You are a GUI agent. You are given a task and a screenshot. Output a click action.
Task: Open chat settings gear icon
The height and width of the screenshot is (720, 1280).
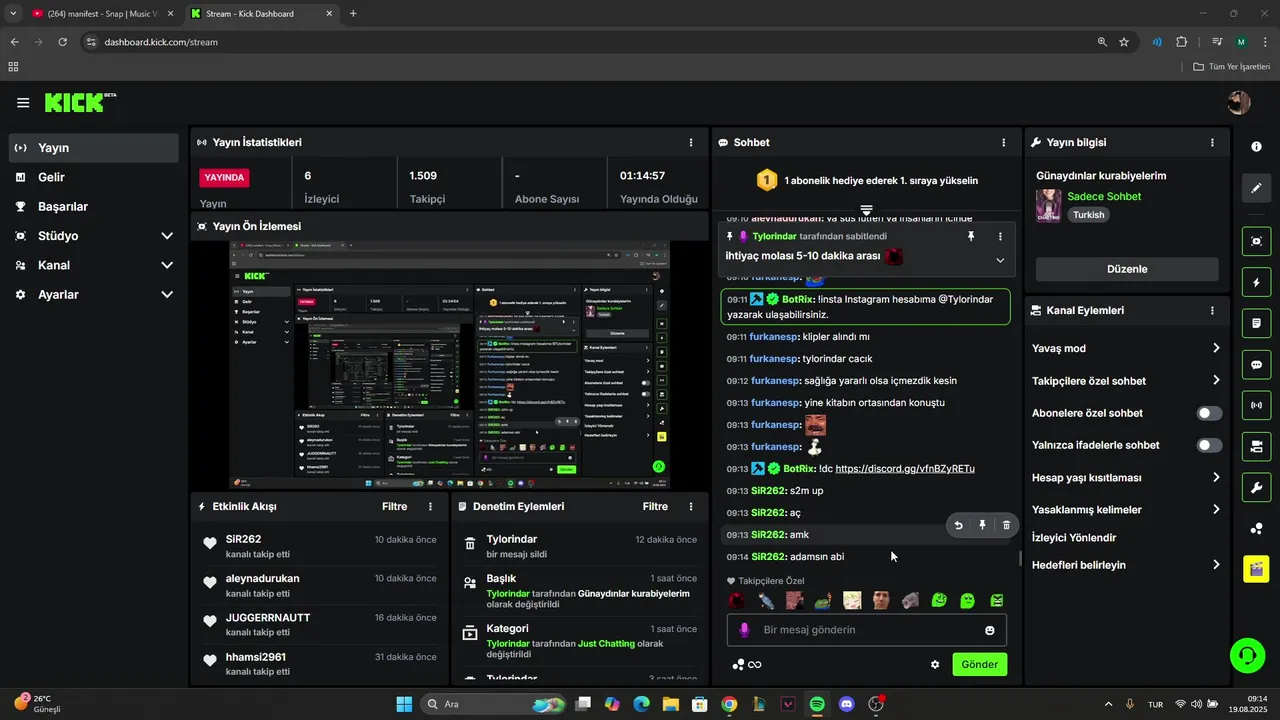pyautogui.click(x=935, y=664)
